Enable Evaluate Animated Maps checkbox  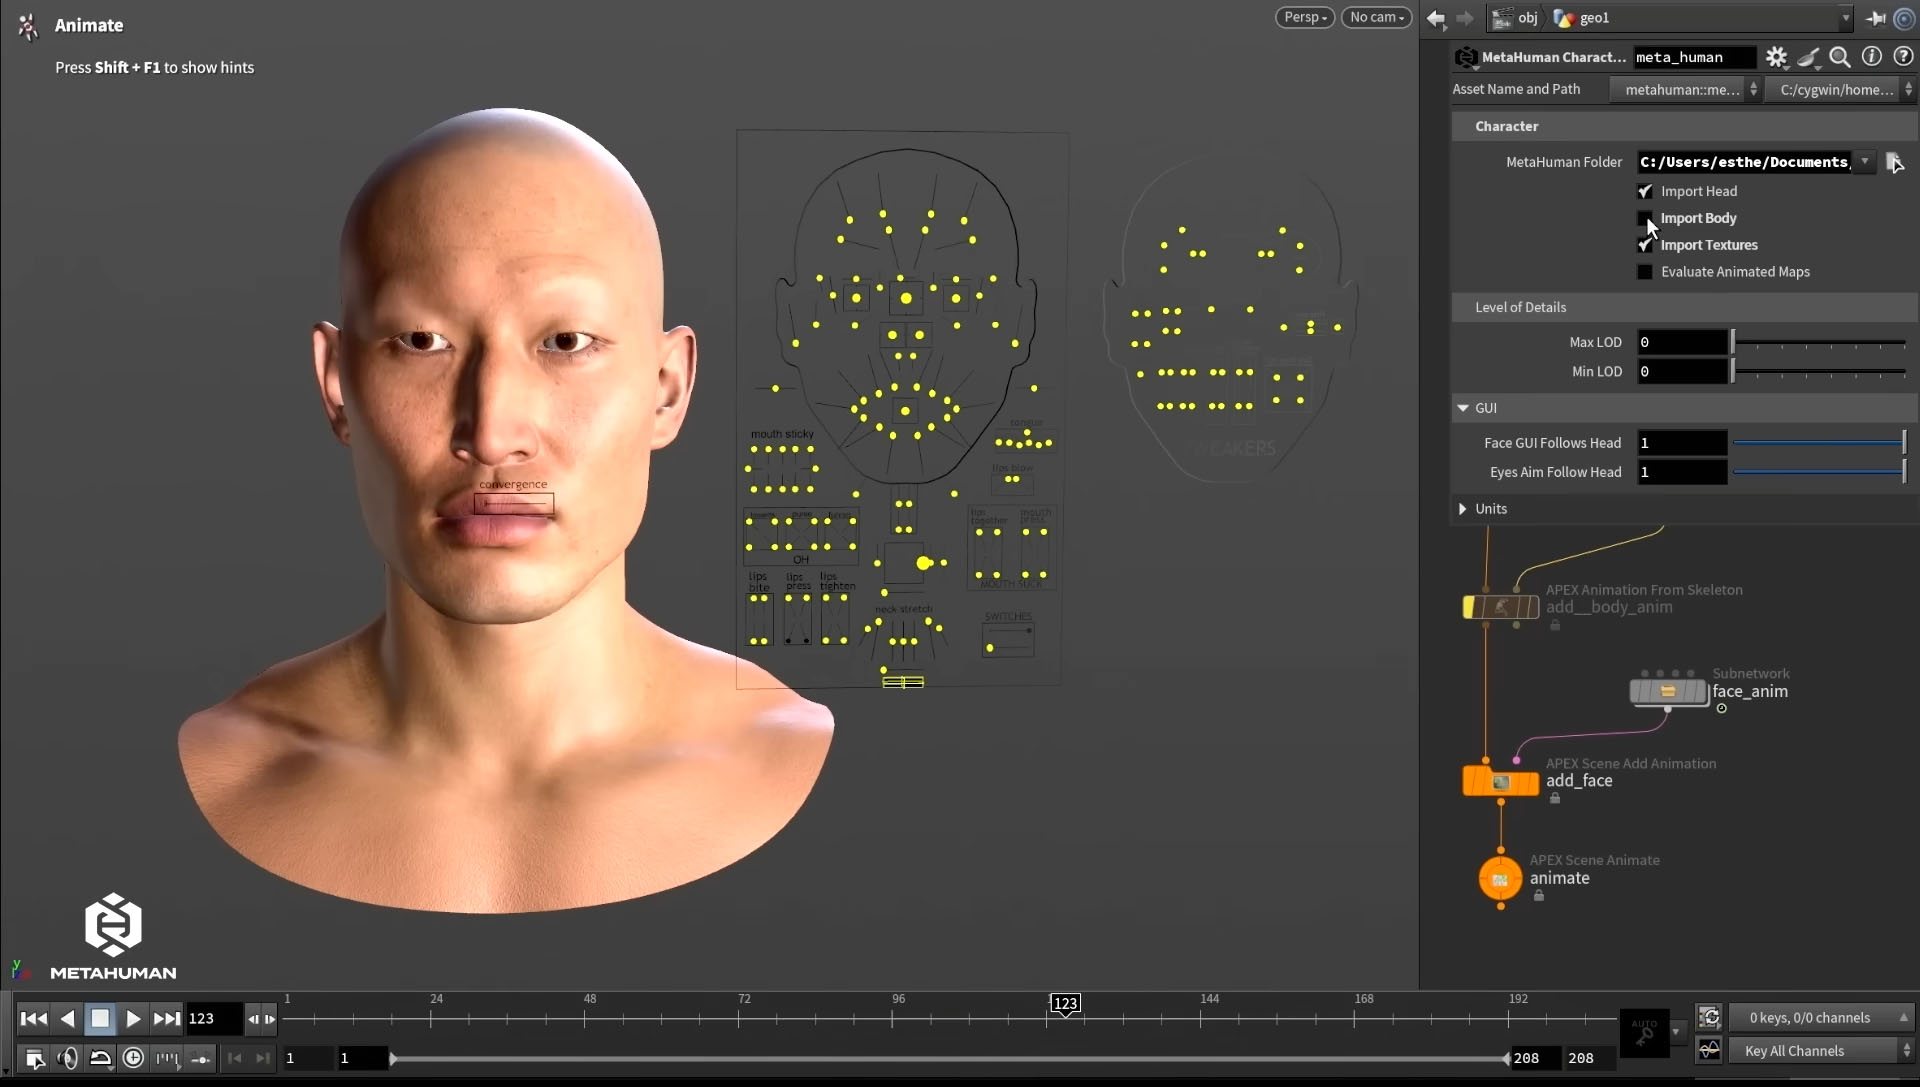pos(1645,272)
